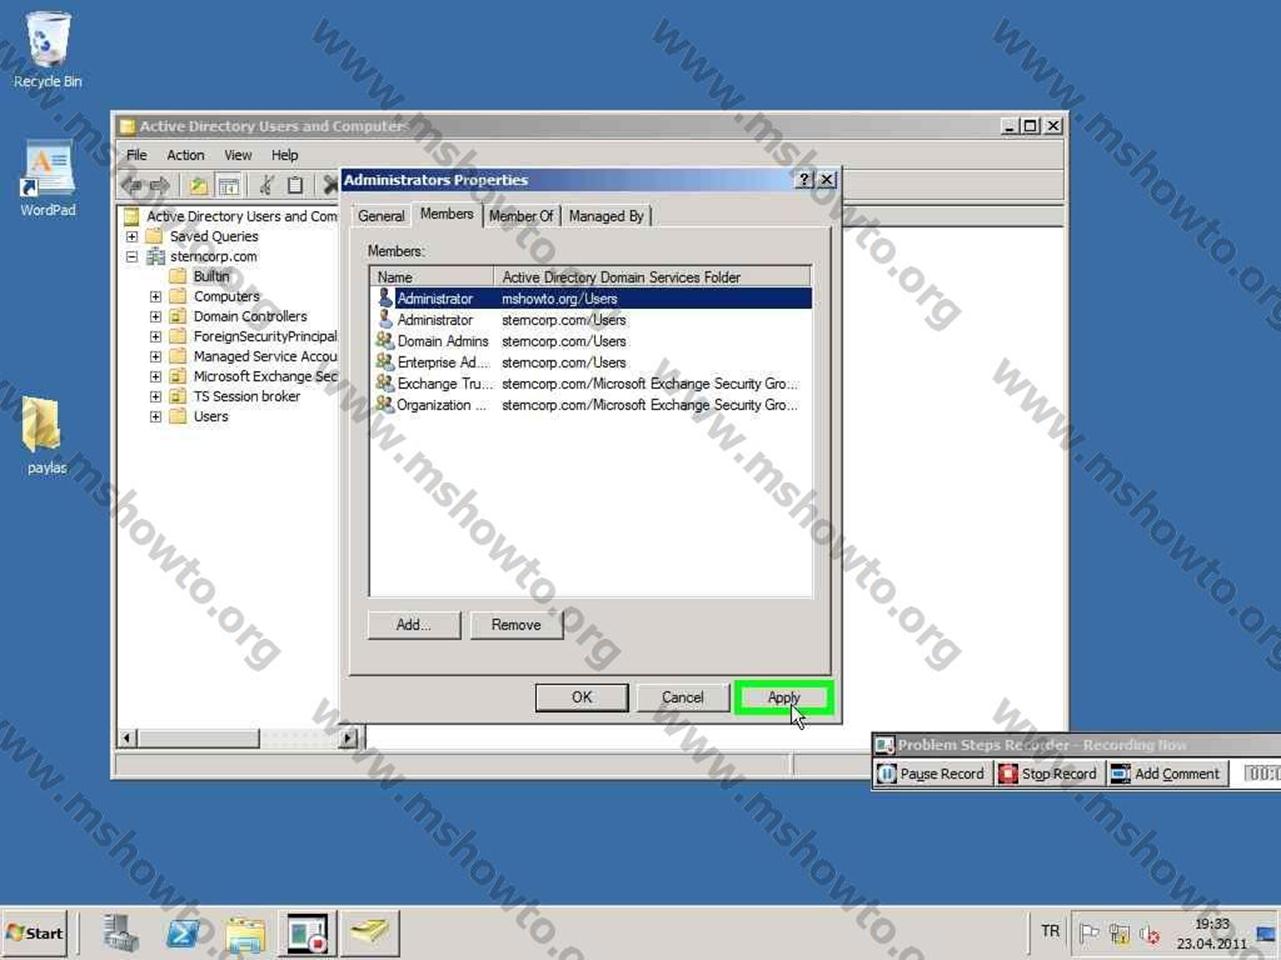Click the network tray icon
This screenshot has height=960, width=1281.
1119,935
